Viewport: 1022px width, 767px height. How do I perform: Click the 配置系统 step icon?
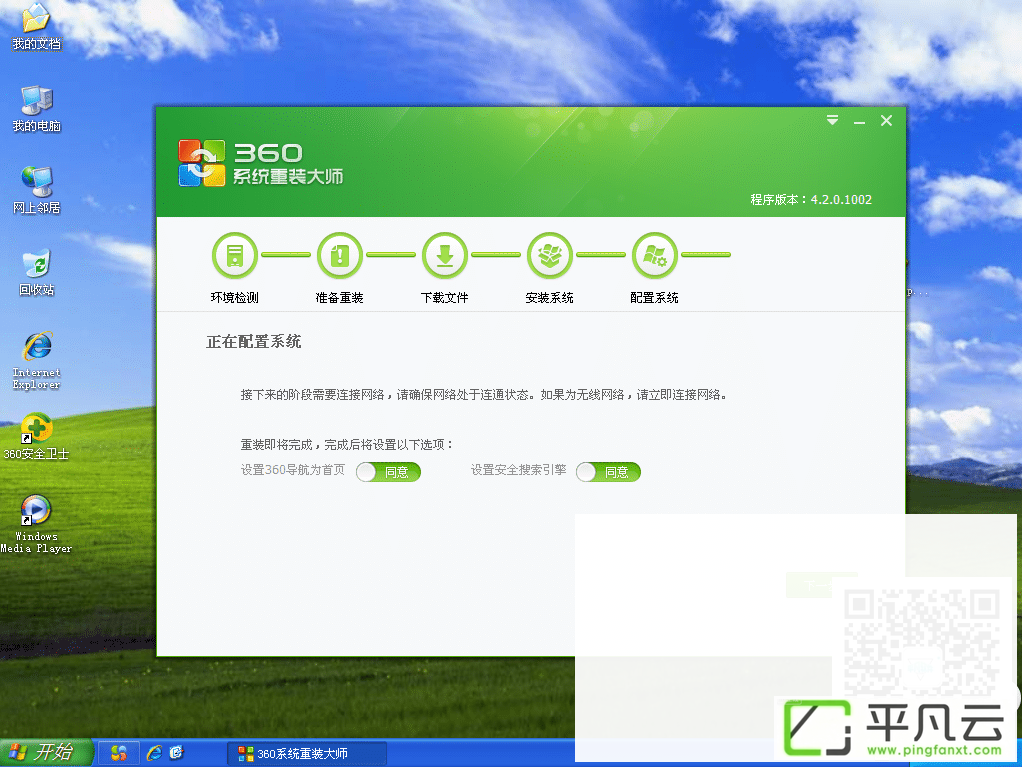(654, 255)
